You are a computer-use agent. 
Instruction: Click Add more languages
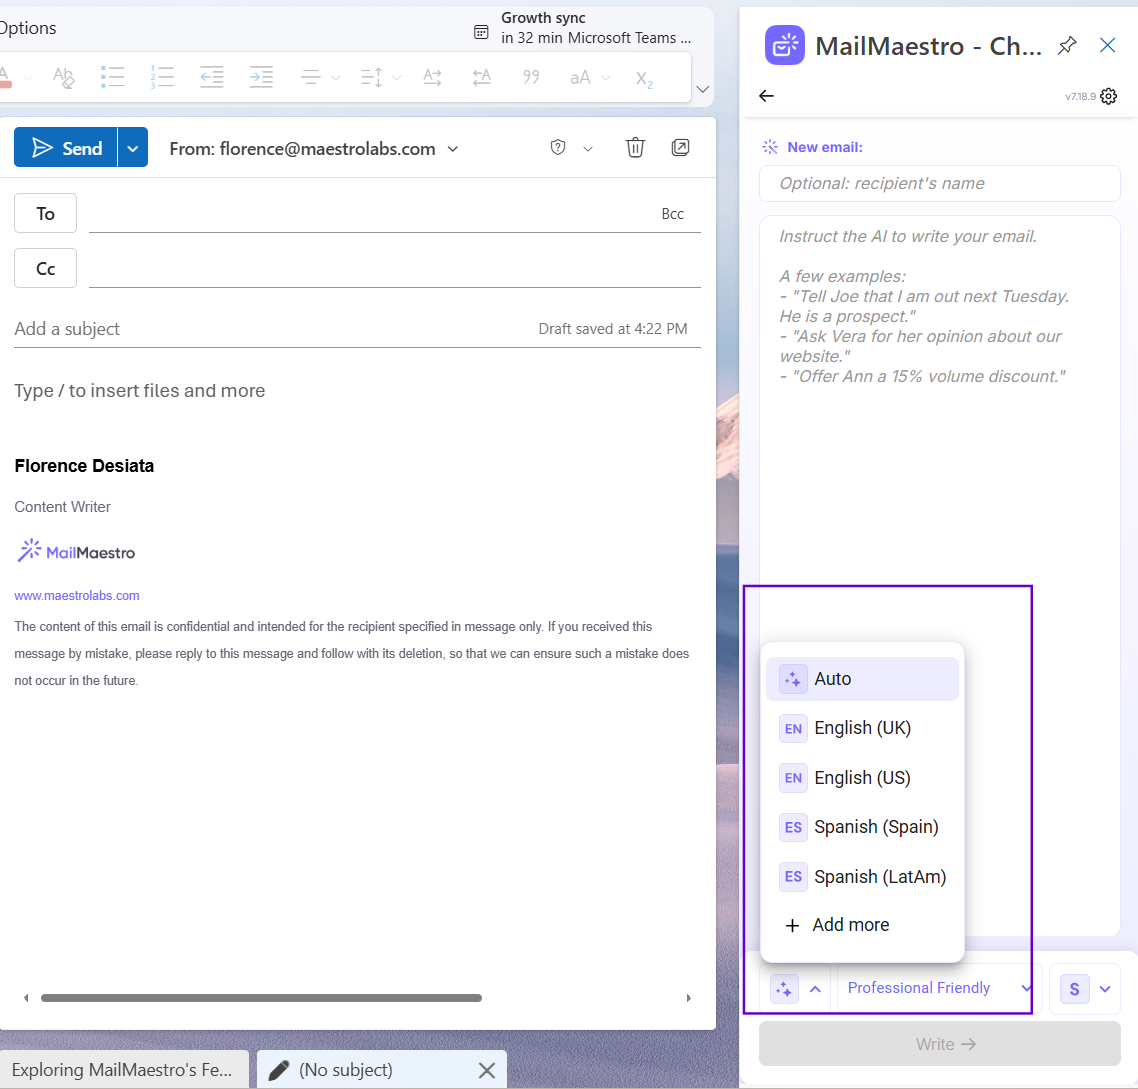click(x=862, y=925)
